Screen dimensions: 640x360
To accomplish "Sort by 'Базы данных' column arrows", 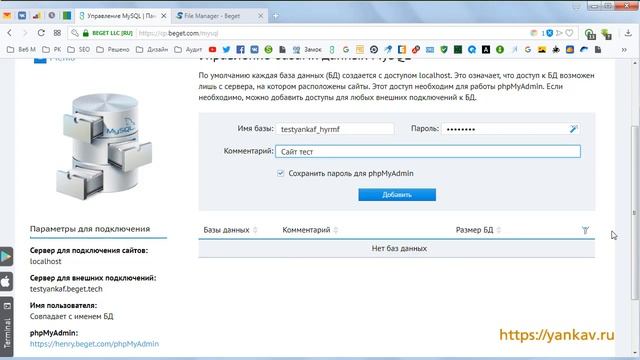I will pyautogui.click(x=255, y=230).
